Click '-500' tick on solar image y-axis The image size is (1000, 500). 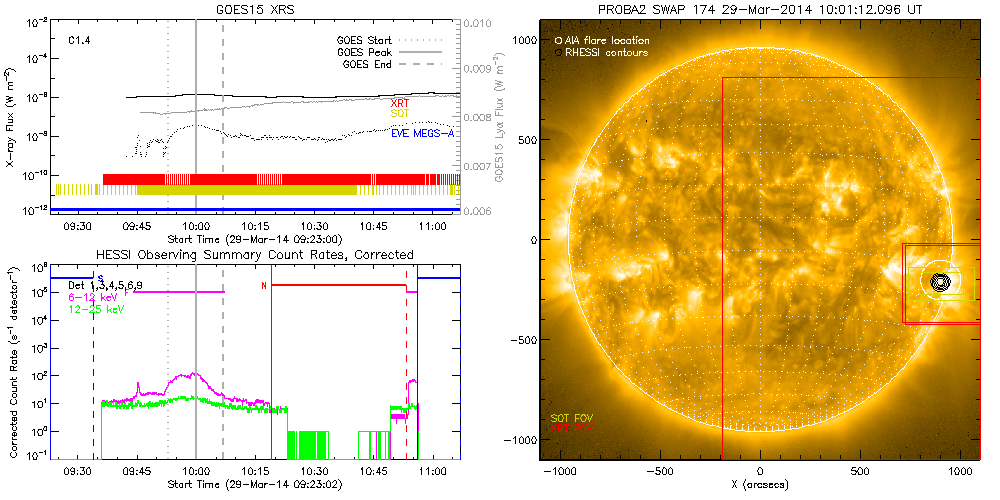[x=522, y=340]
